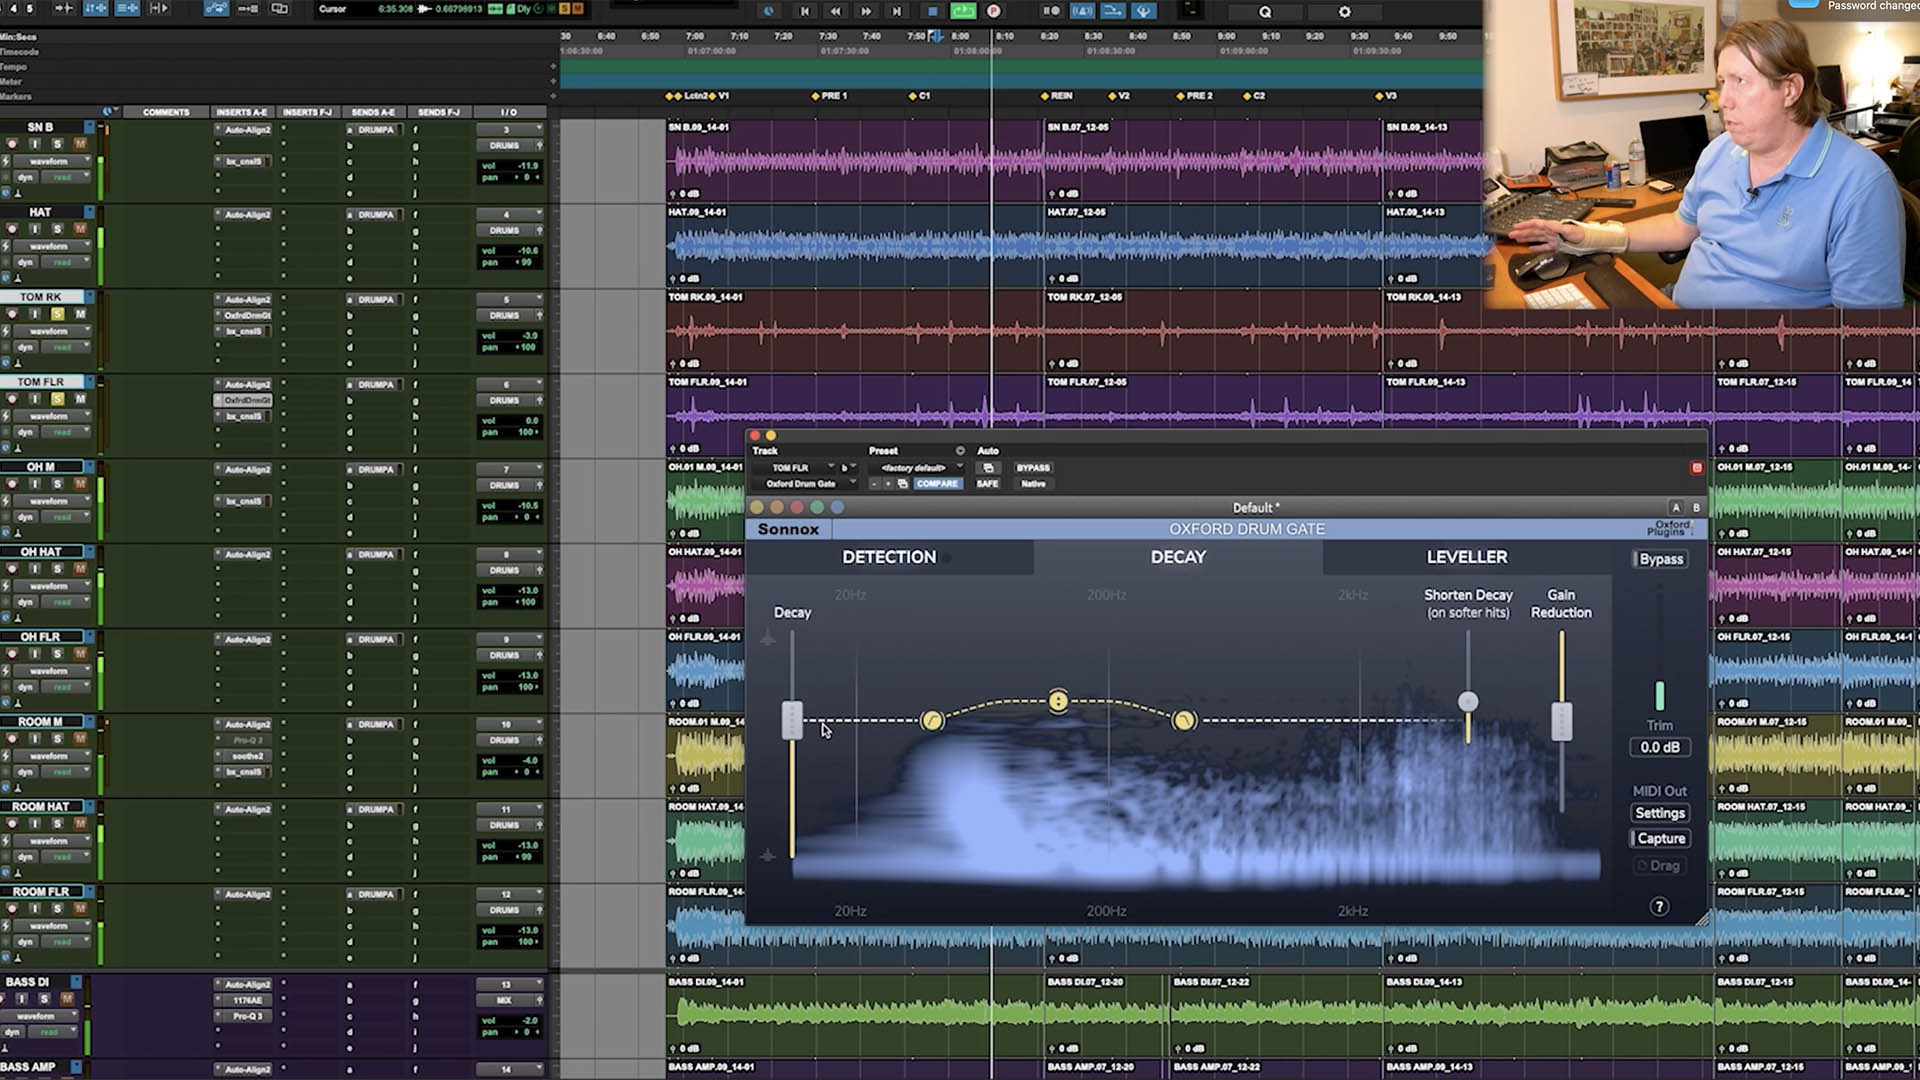
Task: Open the SN B waveform view selector
Action: click(52, 161)
